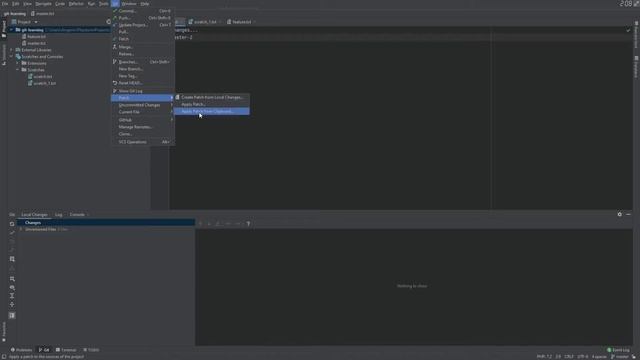Select scratch_1.txt in project tree
Screen dimensions: 640x360
pos(44,83)
